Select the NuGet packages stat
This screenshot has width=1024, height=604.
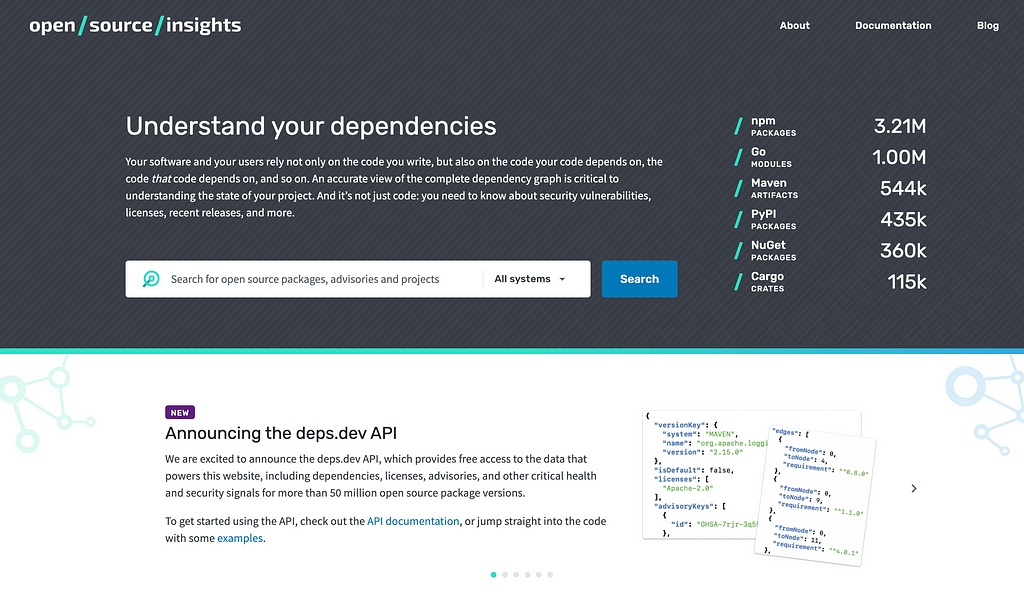click(x=831, y=251)
